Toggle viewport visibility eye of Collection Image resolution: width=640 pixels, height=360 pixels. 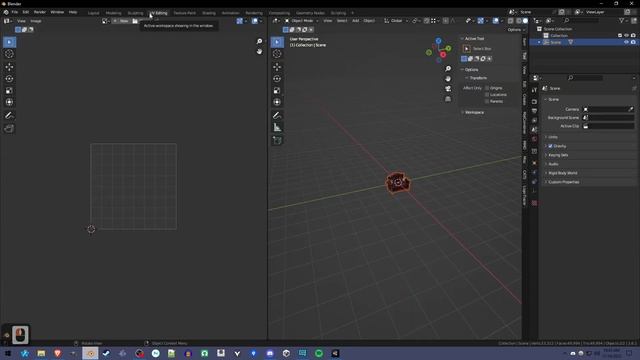(x=626, y=36)
